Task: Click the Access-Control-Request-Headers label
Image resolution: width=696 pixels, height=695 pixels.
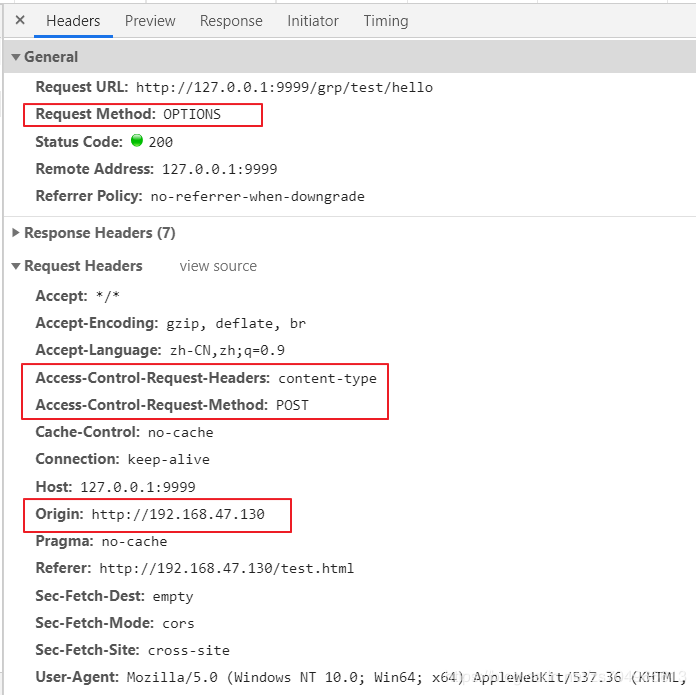Action: (153, 378)
